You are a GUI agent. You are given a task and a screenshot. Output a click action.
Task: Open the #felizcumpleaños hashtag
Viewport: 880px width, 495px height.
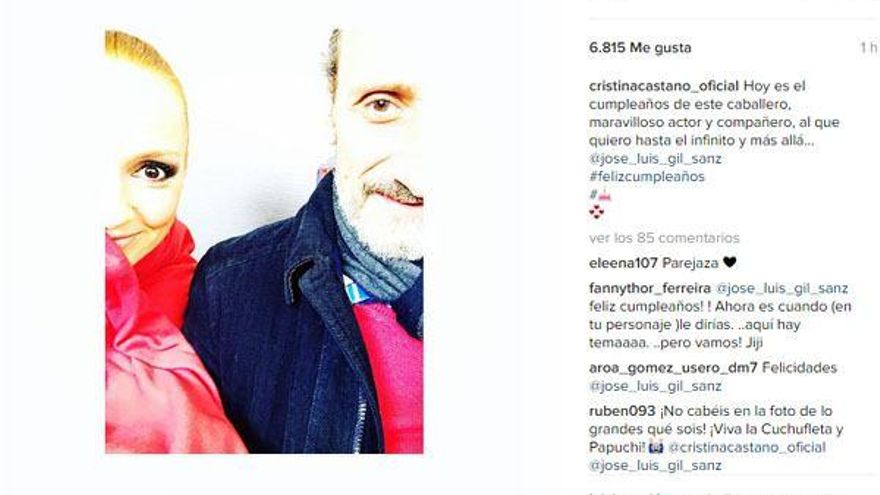pos(647,177)
